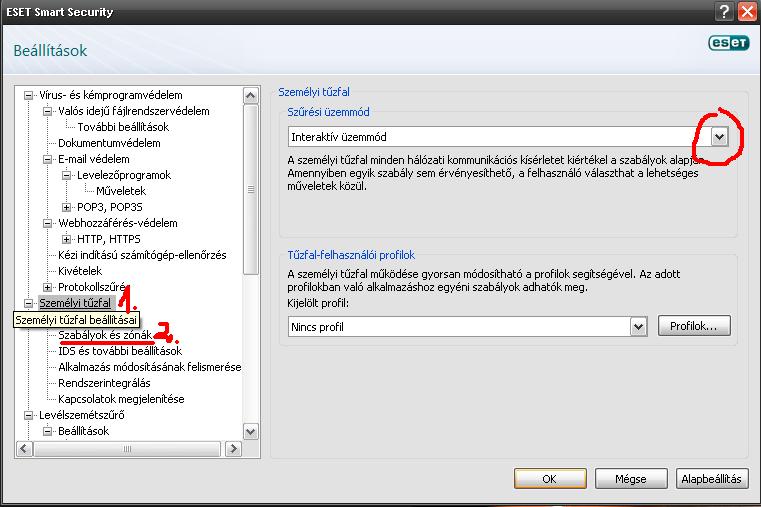Select Alkalmazás módosításának felismerése item
This screenshot has width=761, height=507.
point(149,367)
